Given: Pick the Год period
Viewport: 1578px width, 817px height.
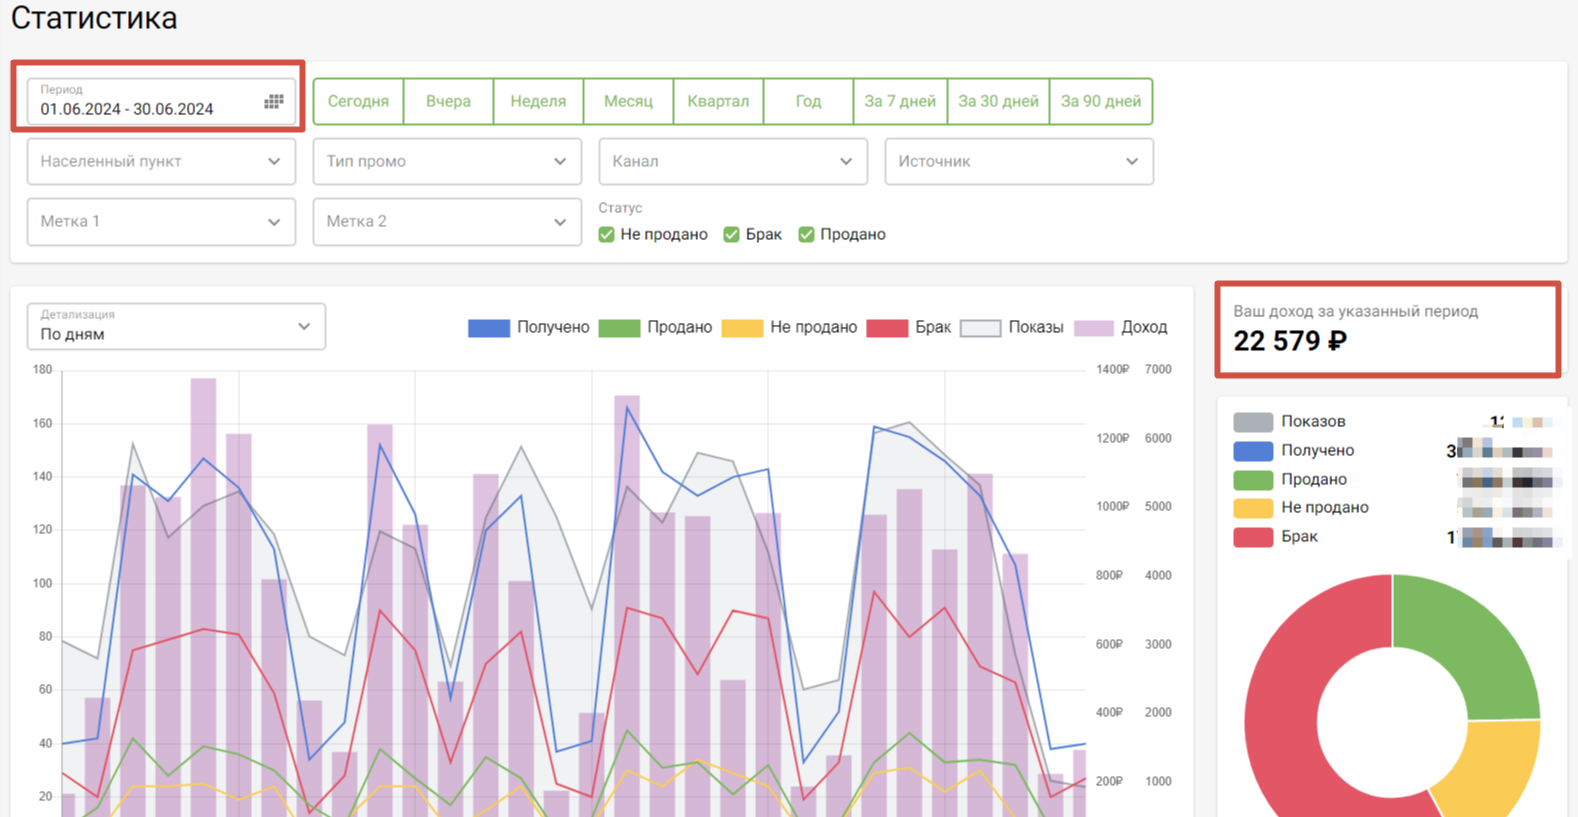Looking at the screenshot, I should [x=808, y=101].
